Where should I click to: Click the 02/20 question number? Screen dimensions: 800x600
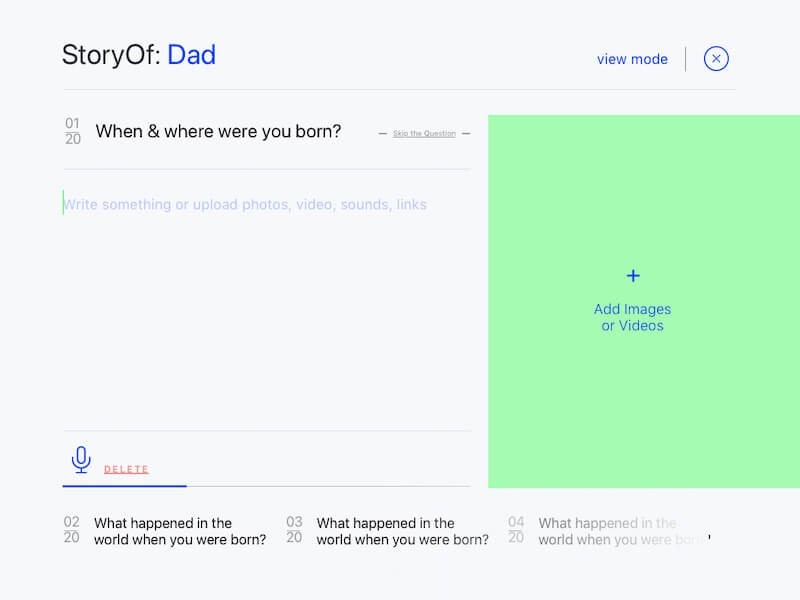coord(72,530)
